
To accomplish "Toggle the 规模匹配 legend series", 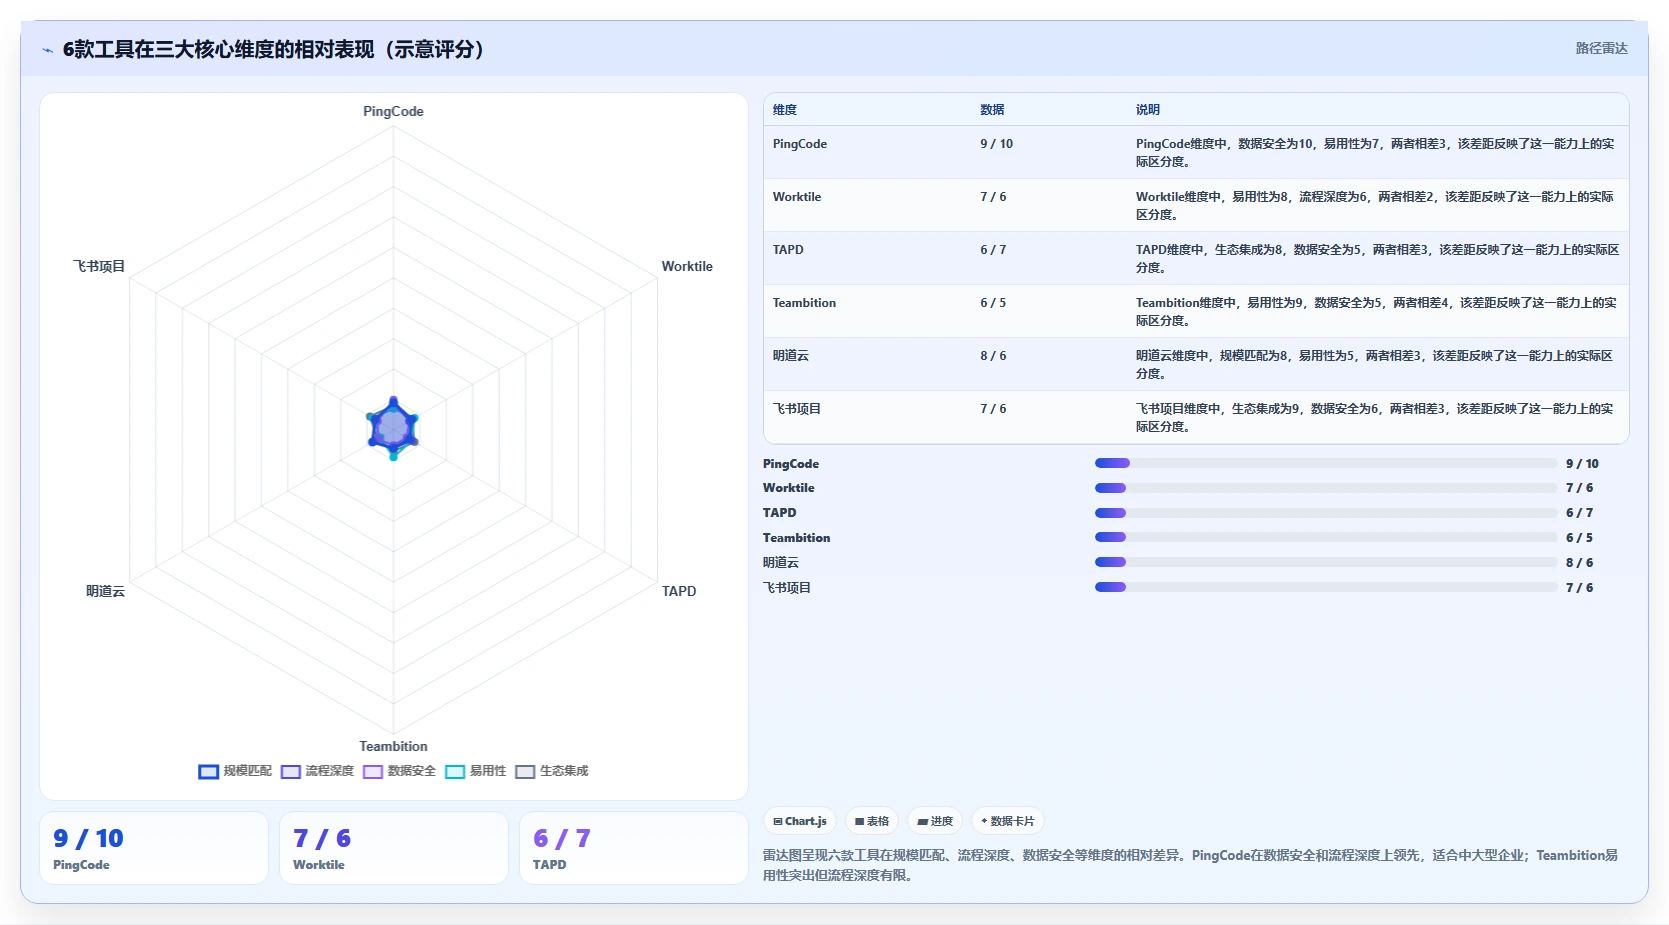I will (235, 771).
